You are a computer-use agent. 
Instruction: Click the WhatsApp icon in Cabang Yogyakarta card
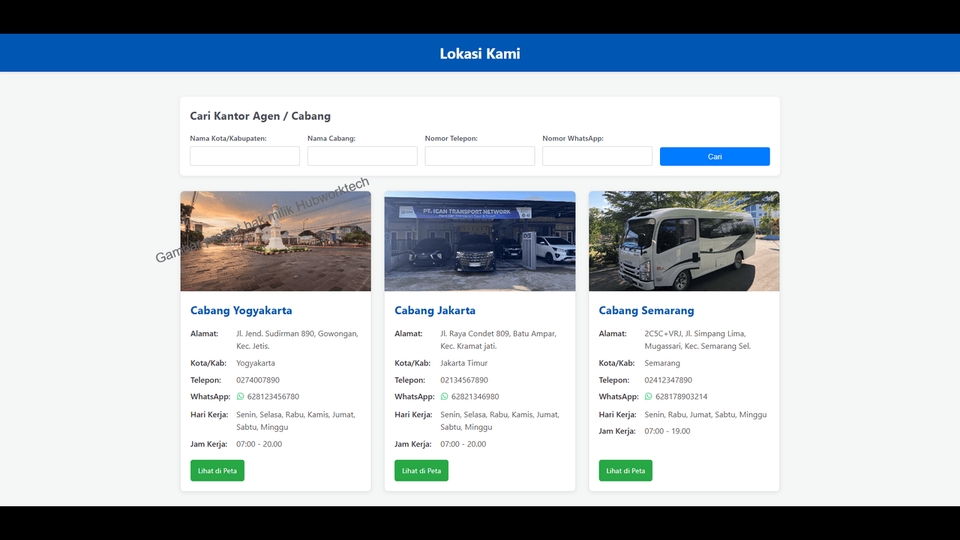(240, 397)
